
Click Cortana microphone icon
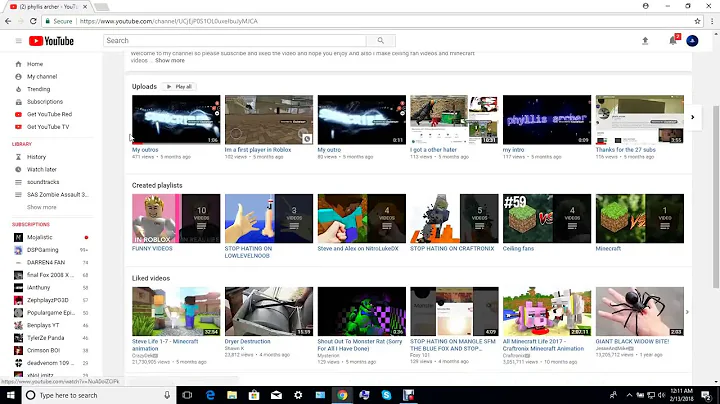click(x=167, y=395)
